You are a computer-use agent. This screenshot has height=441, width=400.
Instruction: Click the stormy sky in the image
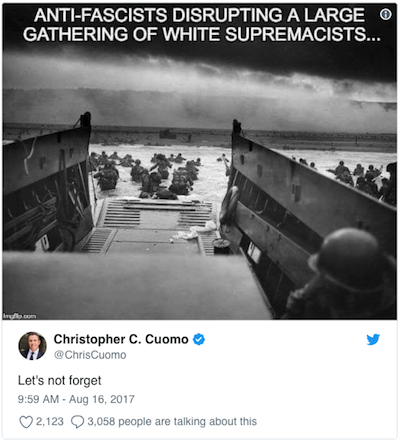click(200, 83)
